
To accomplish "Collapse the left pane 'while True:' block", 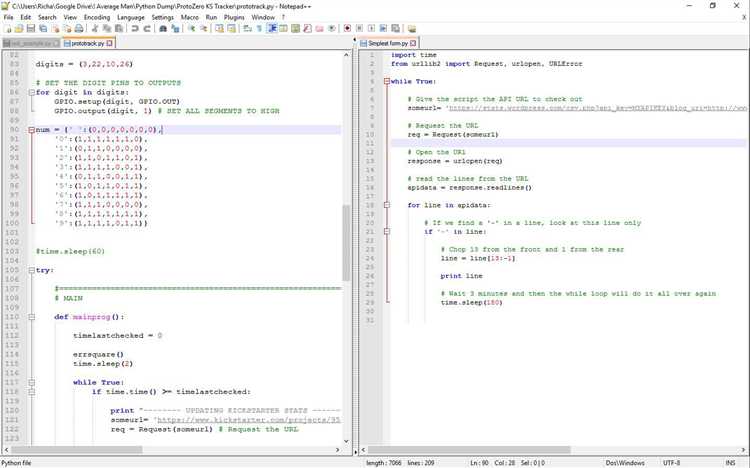I will (32, 382).
